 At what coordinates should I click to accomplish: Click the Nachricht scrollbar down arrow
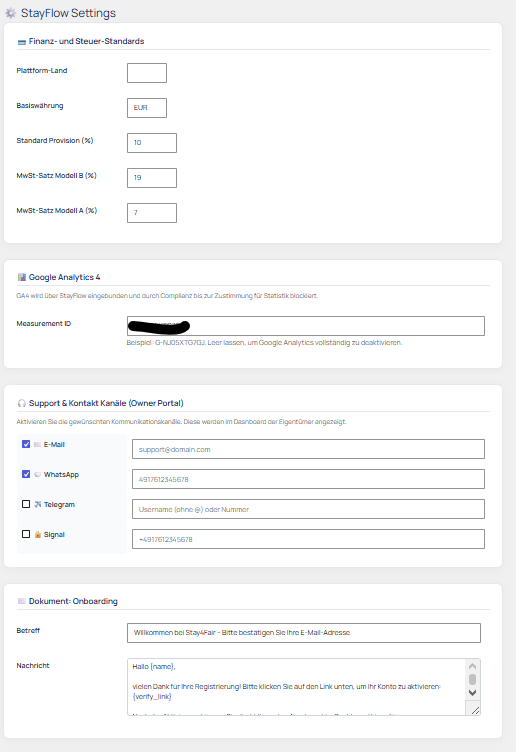pyautogui.click(x=472, y=693)
